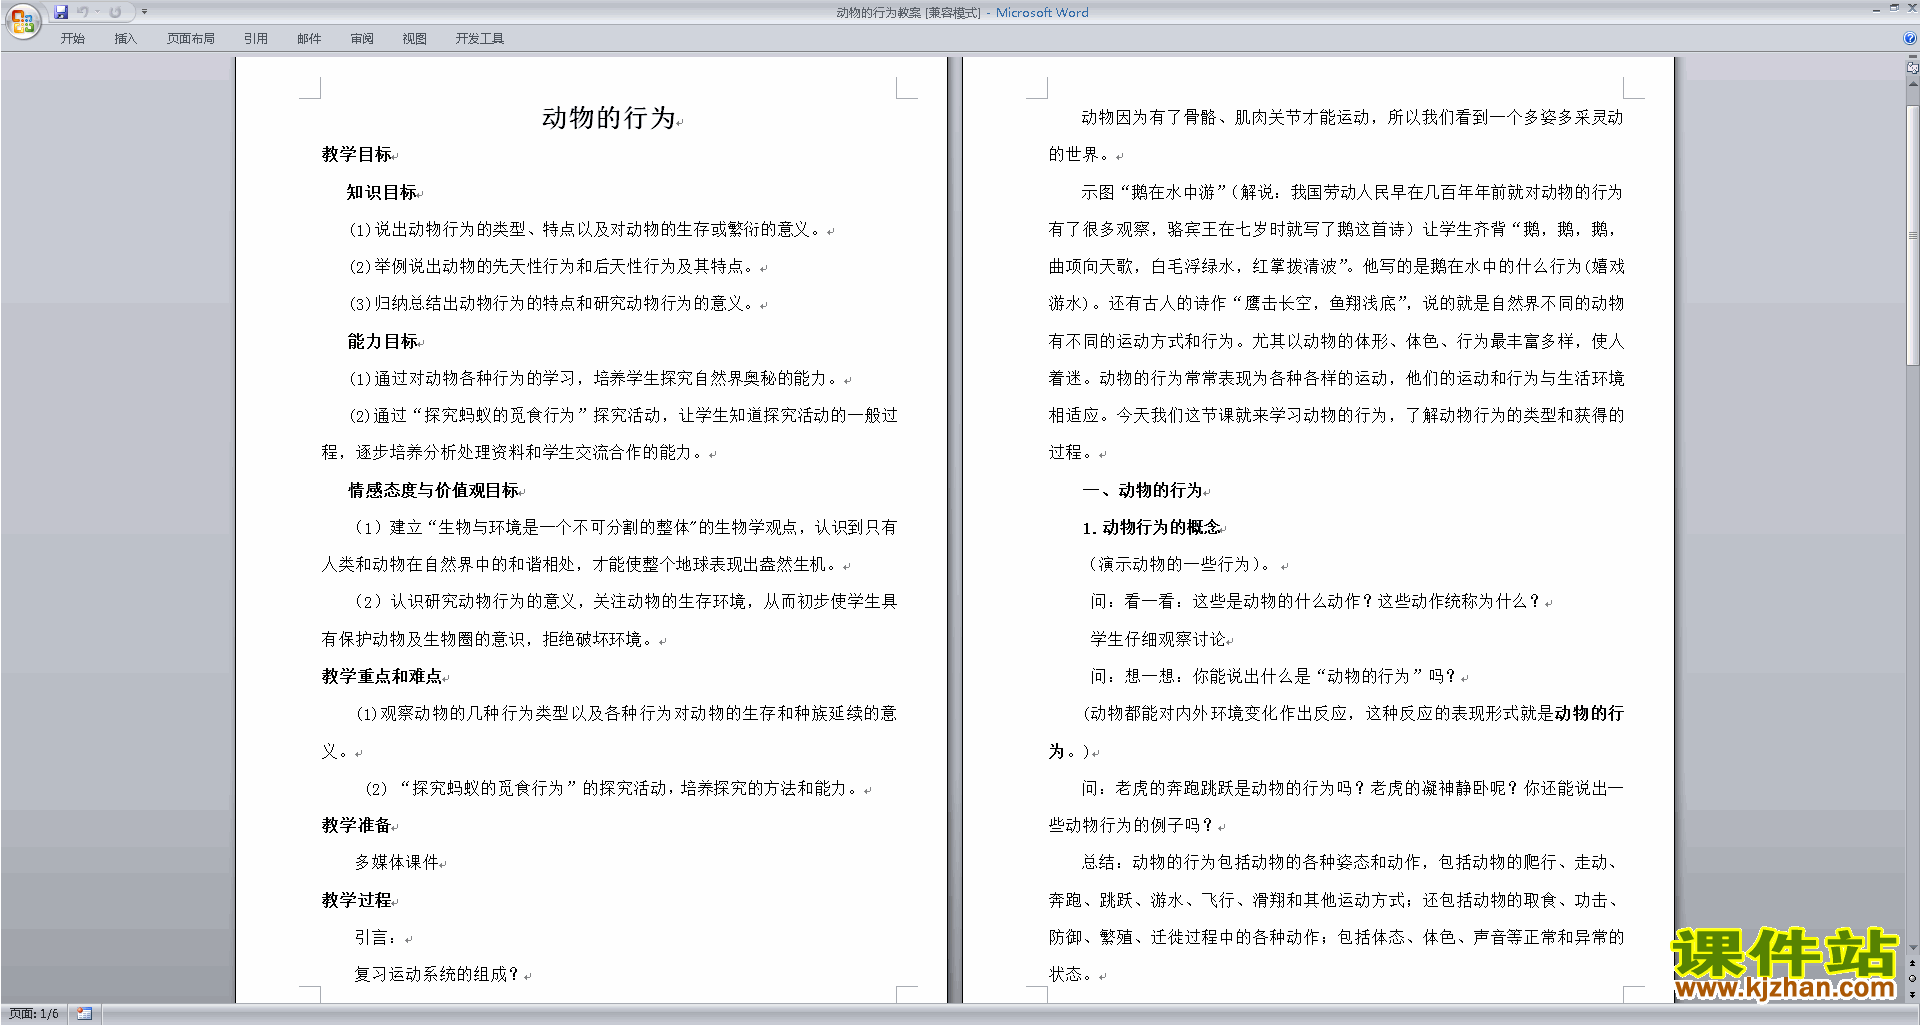The image size is (1920, 1025).
Task: Click the line starting with (3)归纳总结出动物行为的特点
Action: click(x=554, y=303)
